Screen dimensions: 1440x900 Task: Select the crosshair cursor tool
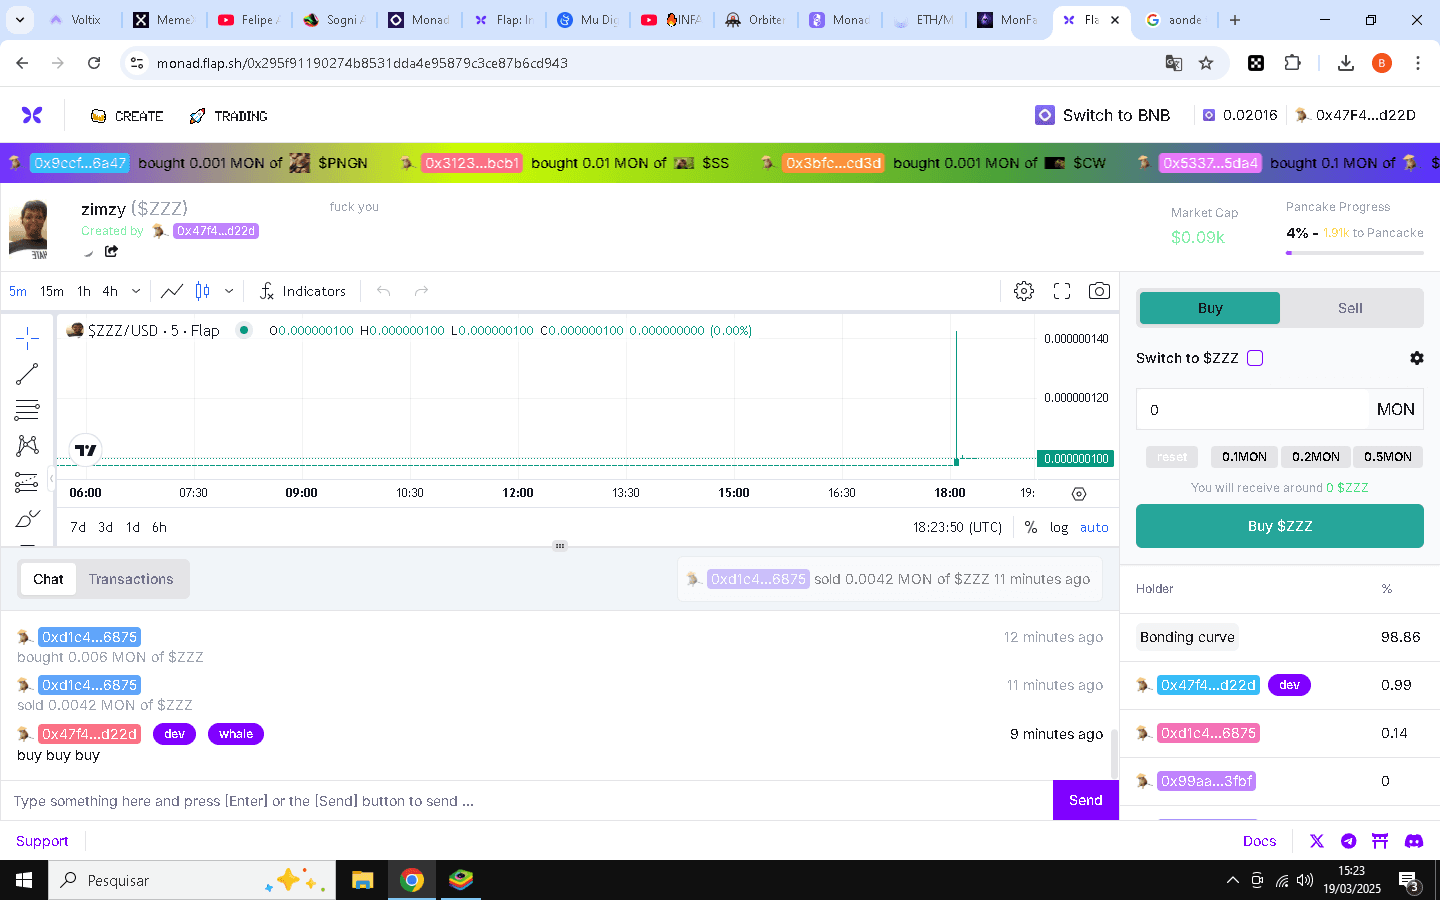27,337
